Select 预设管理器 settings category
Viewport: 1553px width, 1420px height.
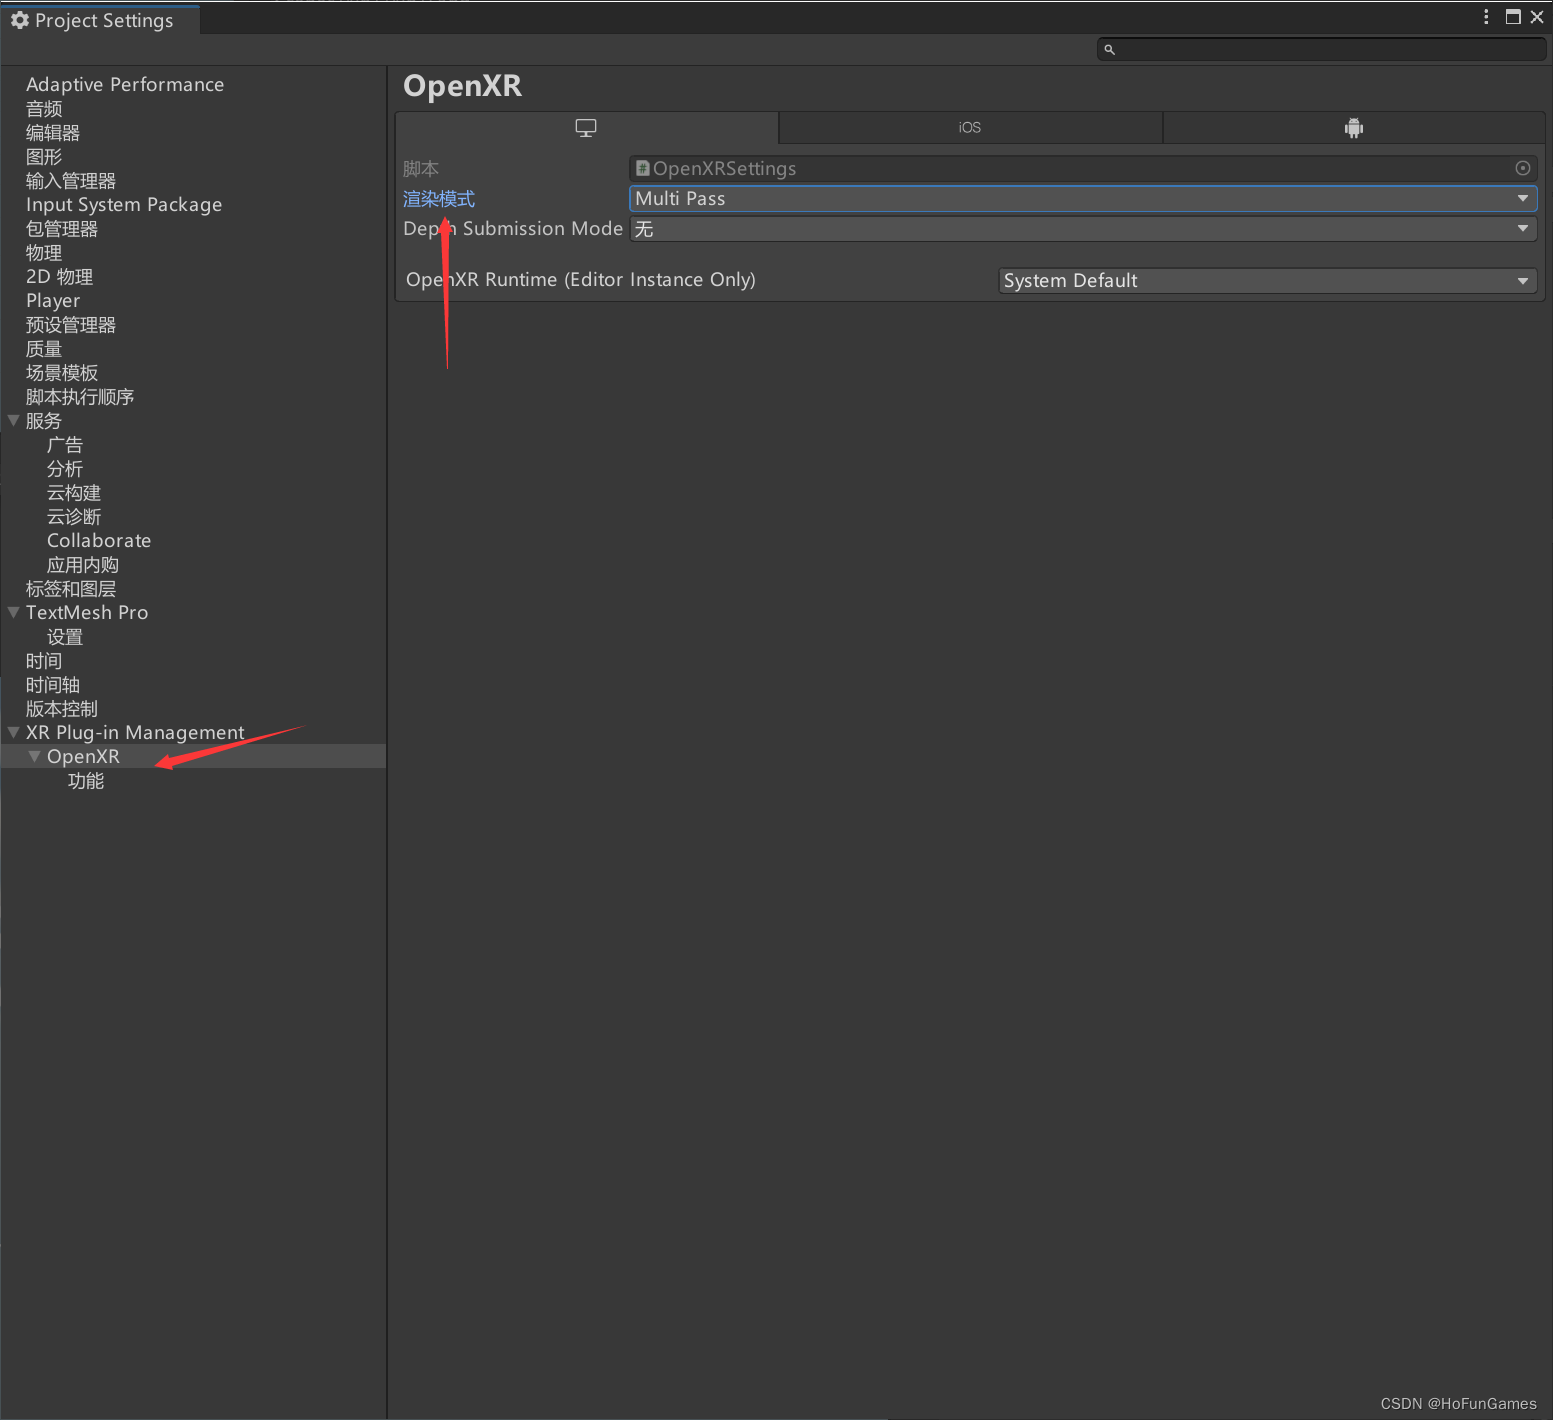71,325
